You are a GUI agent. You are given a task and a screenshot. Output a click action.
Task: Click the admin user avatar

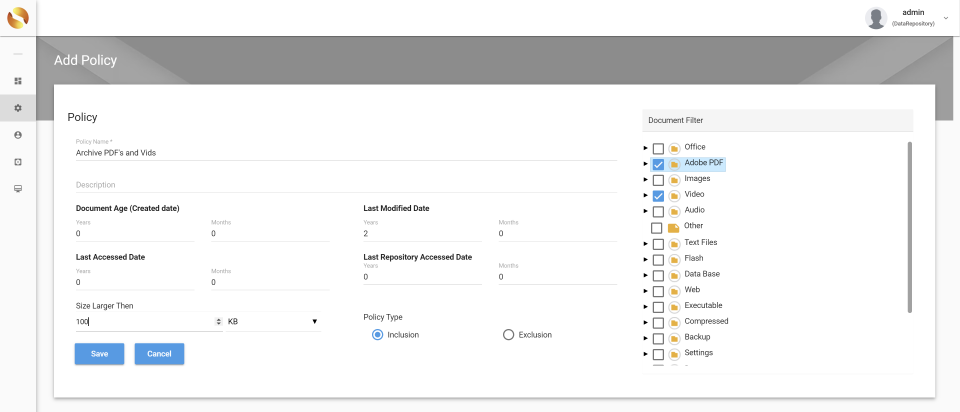coord(876,18)
